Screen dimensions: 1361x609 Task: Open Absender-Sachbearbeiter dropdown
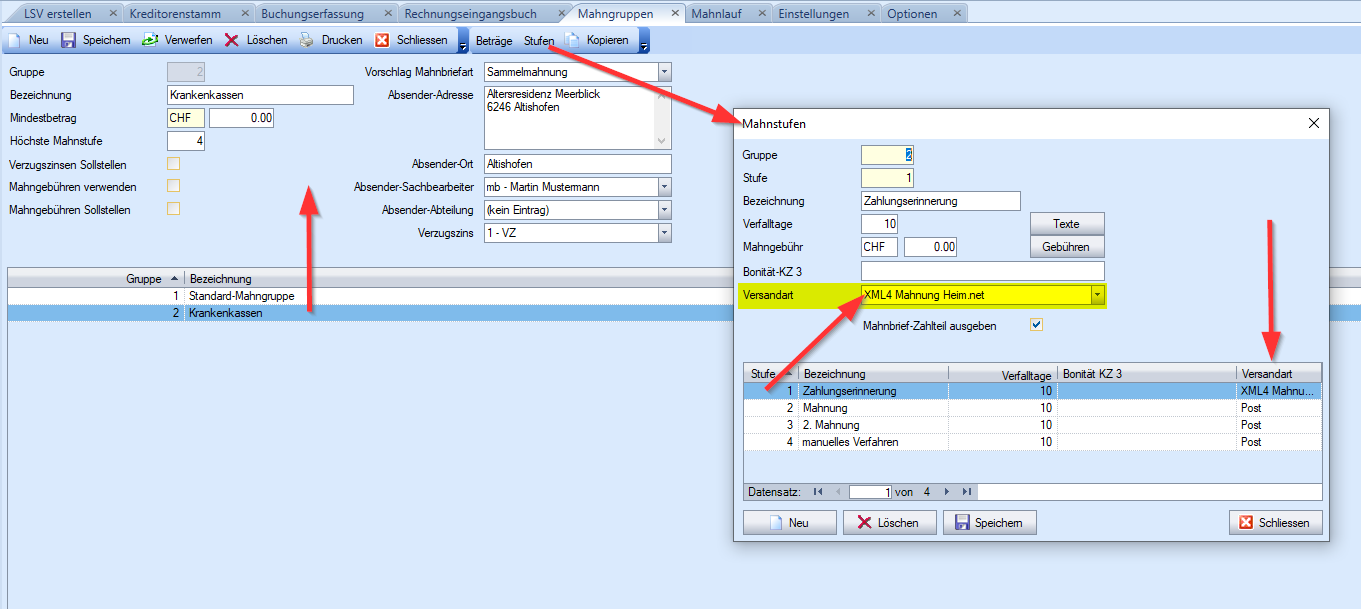[x=665, y=187]
